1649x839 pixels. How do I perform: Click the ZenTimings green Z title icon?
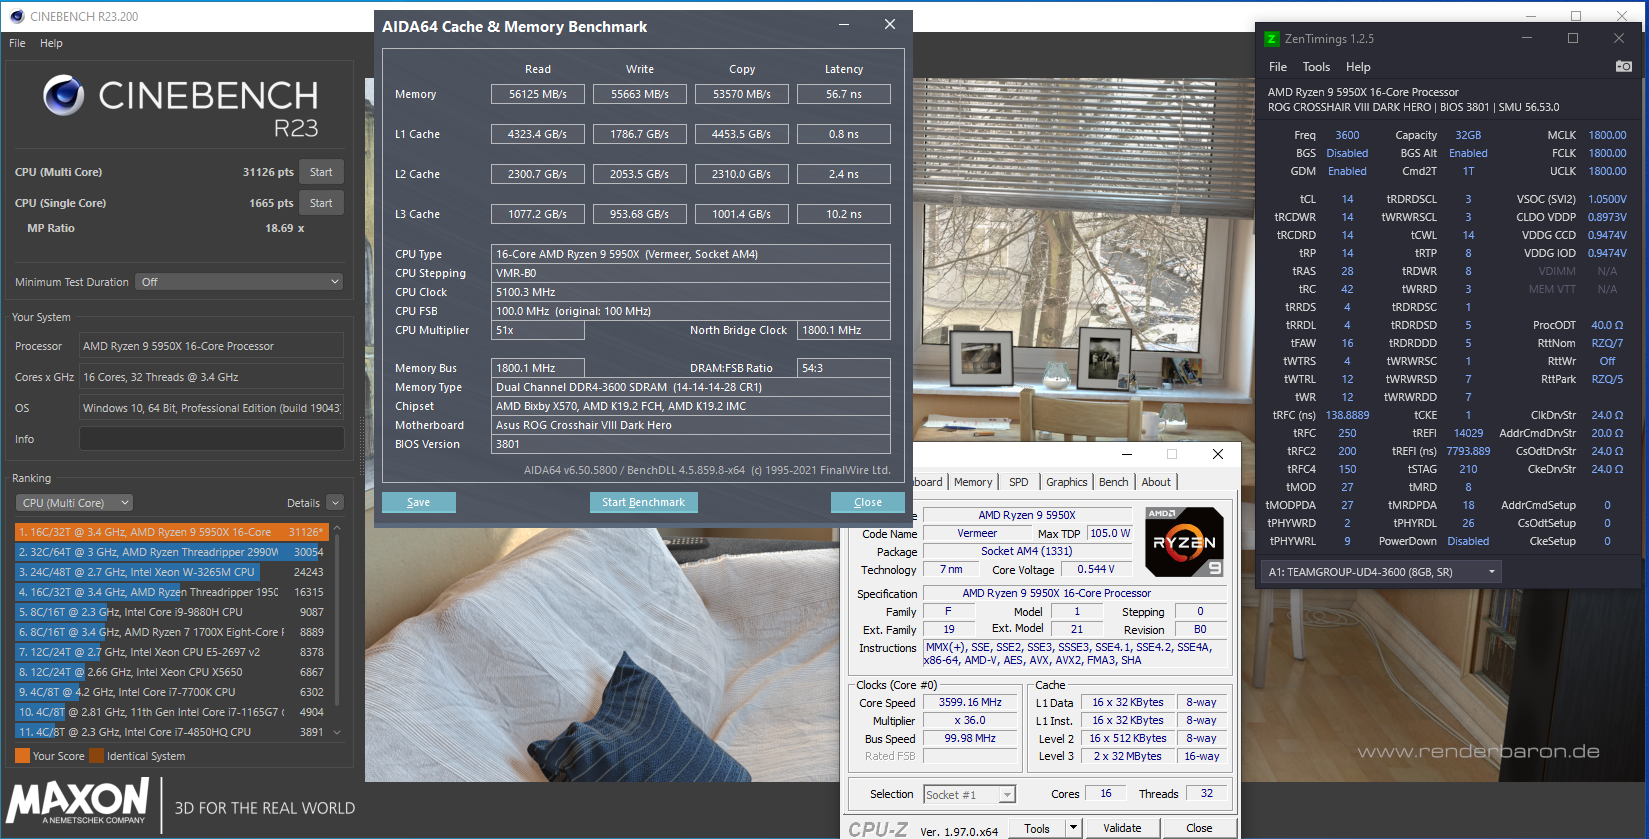(1272, 39)
